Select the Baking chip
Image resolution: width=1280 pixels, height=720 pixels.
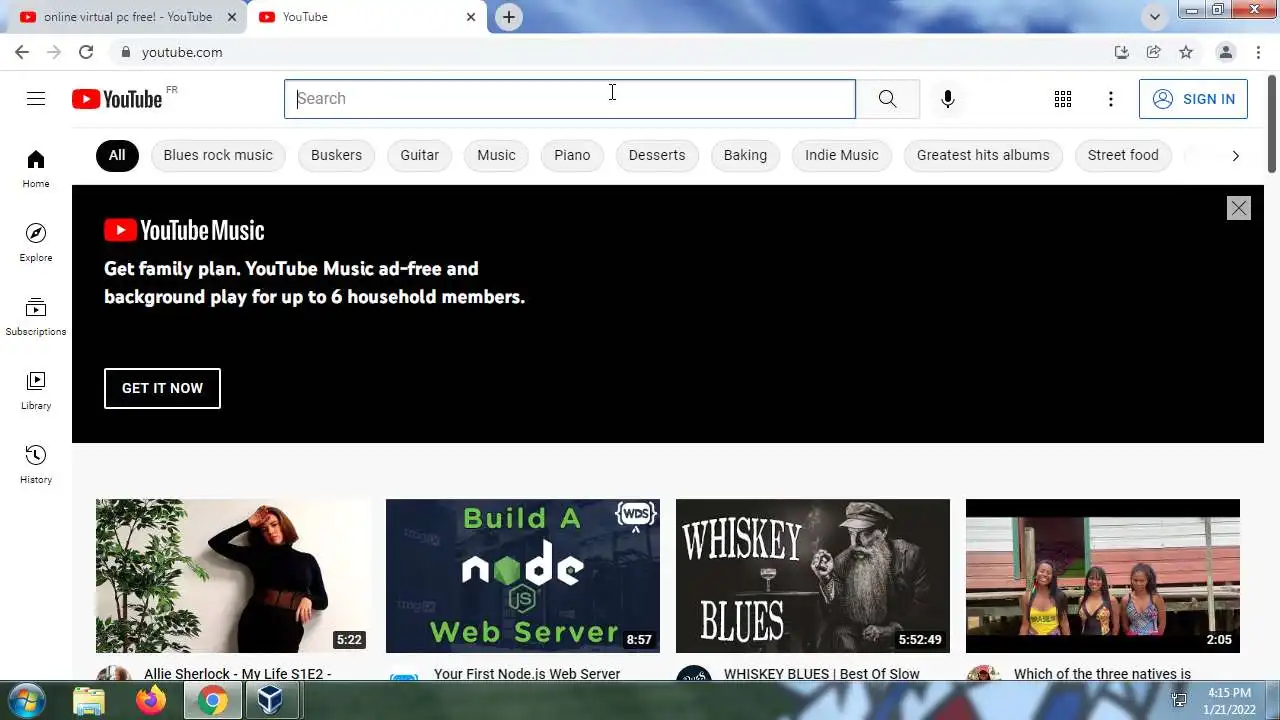(x=745, y=155)
